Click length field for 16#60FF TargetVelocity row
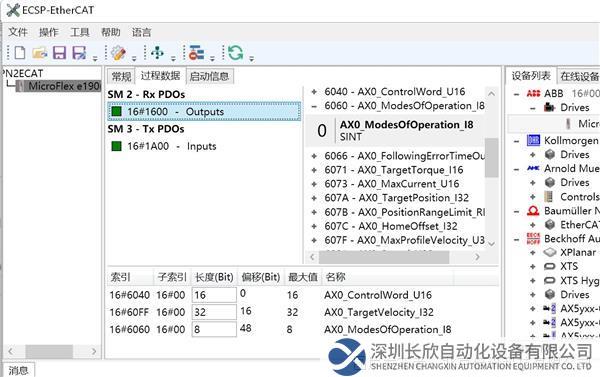The width and height of the screenshot is (600, 377). (214, 312)
